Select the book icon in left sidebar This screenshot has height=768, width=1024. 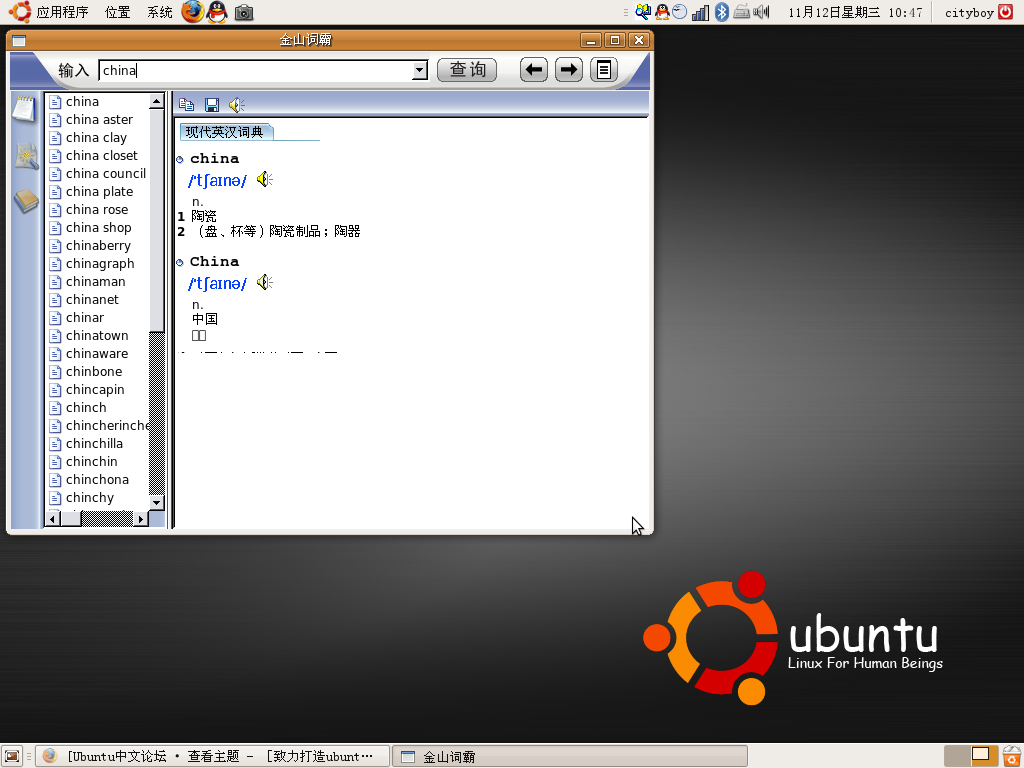coord(26,201)
